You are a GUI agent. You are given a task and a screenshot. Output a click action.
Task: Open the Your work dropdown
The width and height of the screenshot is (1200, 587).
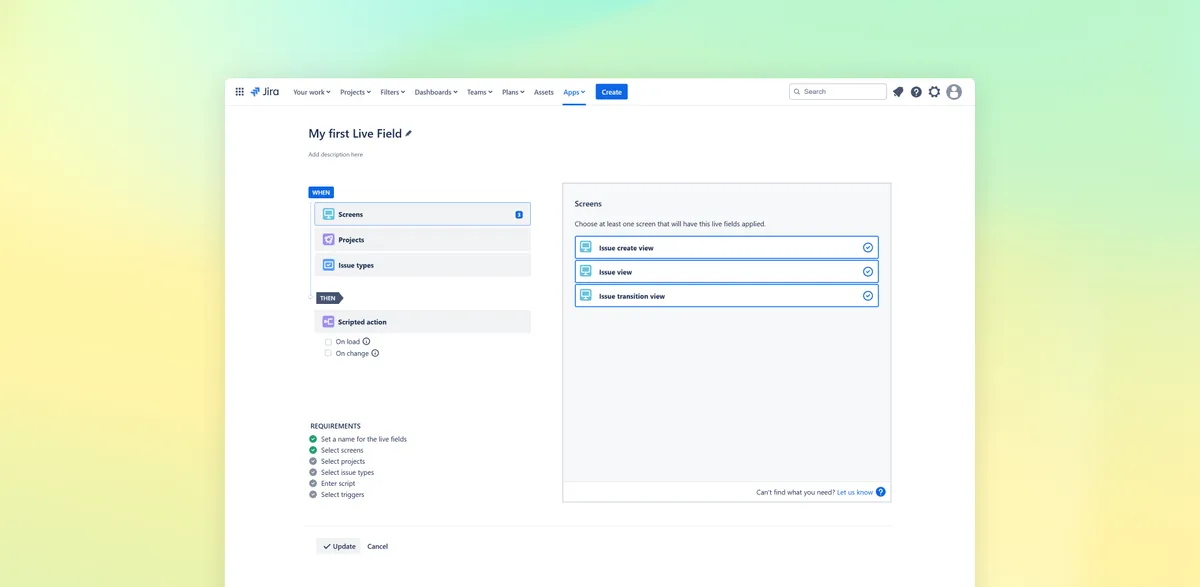click(312, 92)
